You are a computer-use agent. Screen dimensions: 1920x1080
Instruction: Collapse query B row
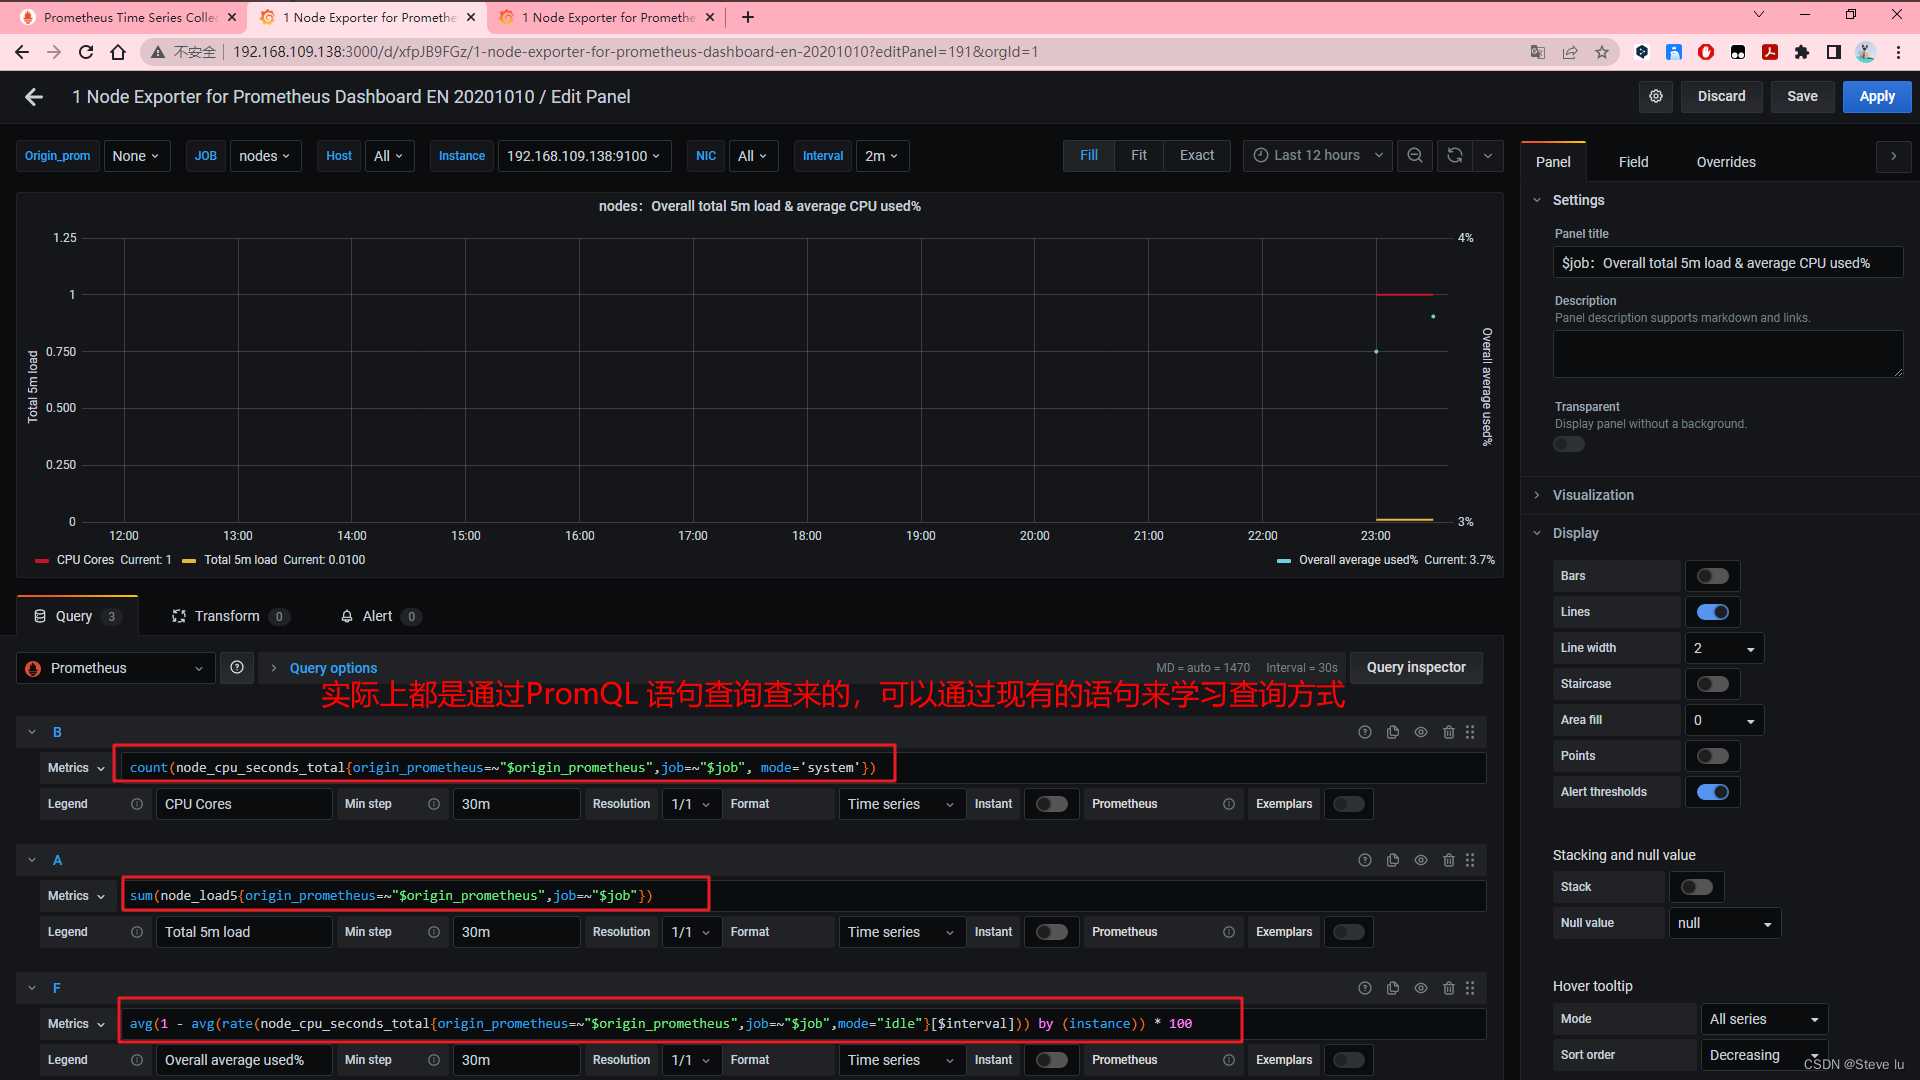pyautogui.click(x=32, y=733)
